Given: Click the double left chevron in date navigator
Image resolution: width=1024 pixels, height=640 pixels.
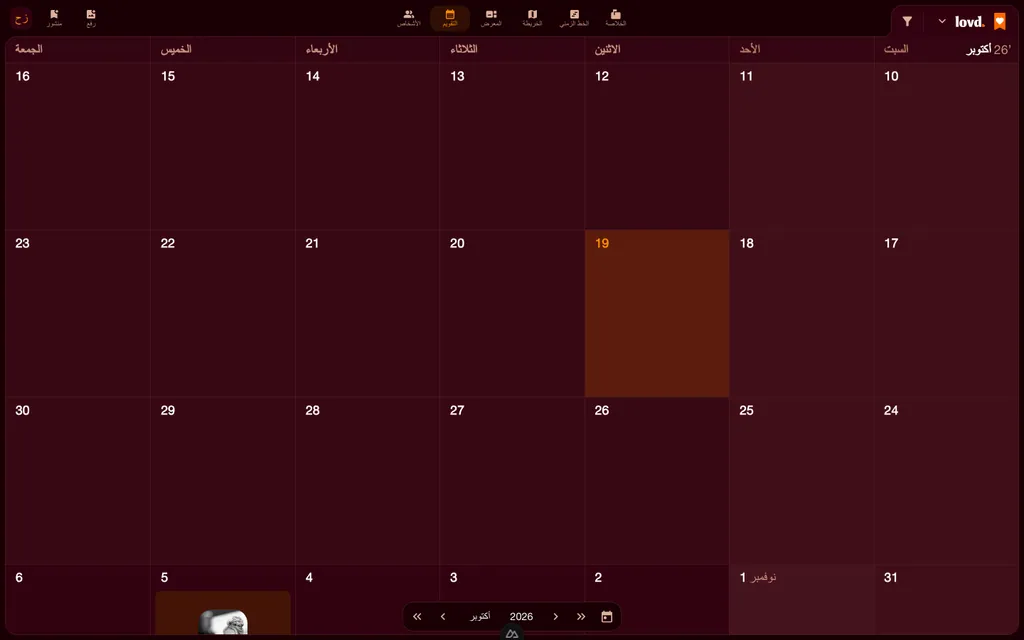Looking at the screenshot, I should coord(417,616).
